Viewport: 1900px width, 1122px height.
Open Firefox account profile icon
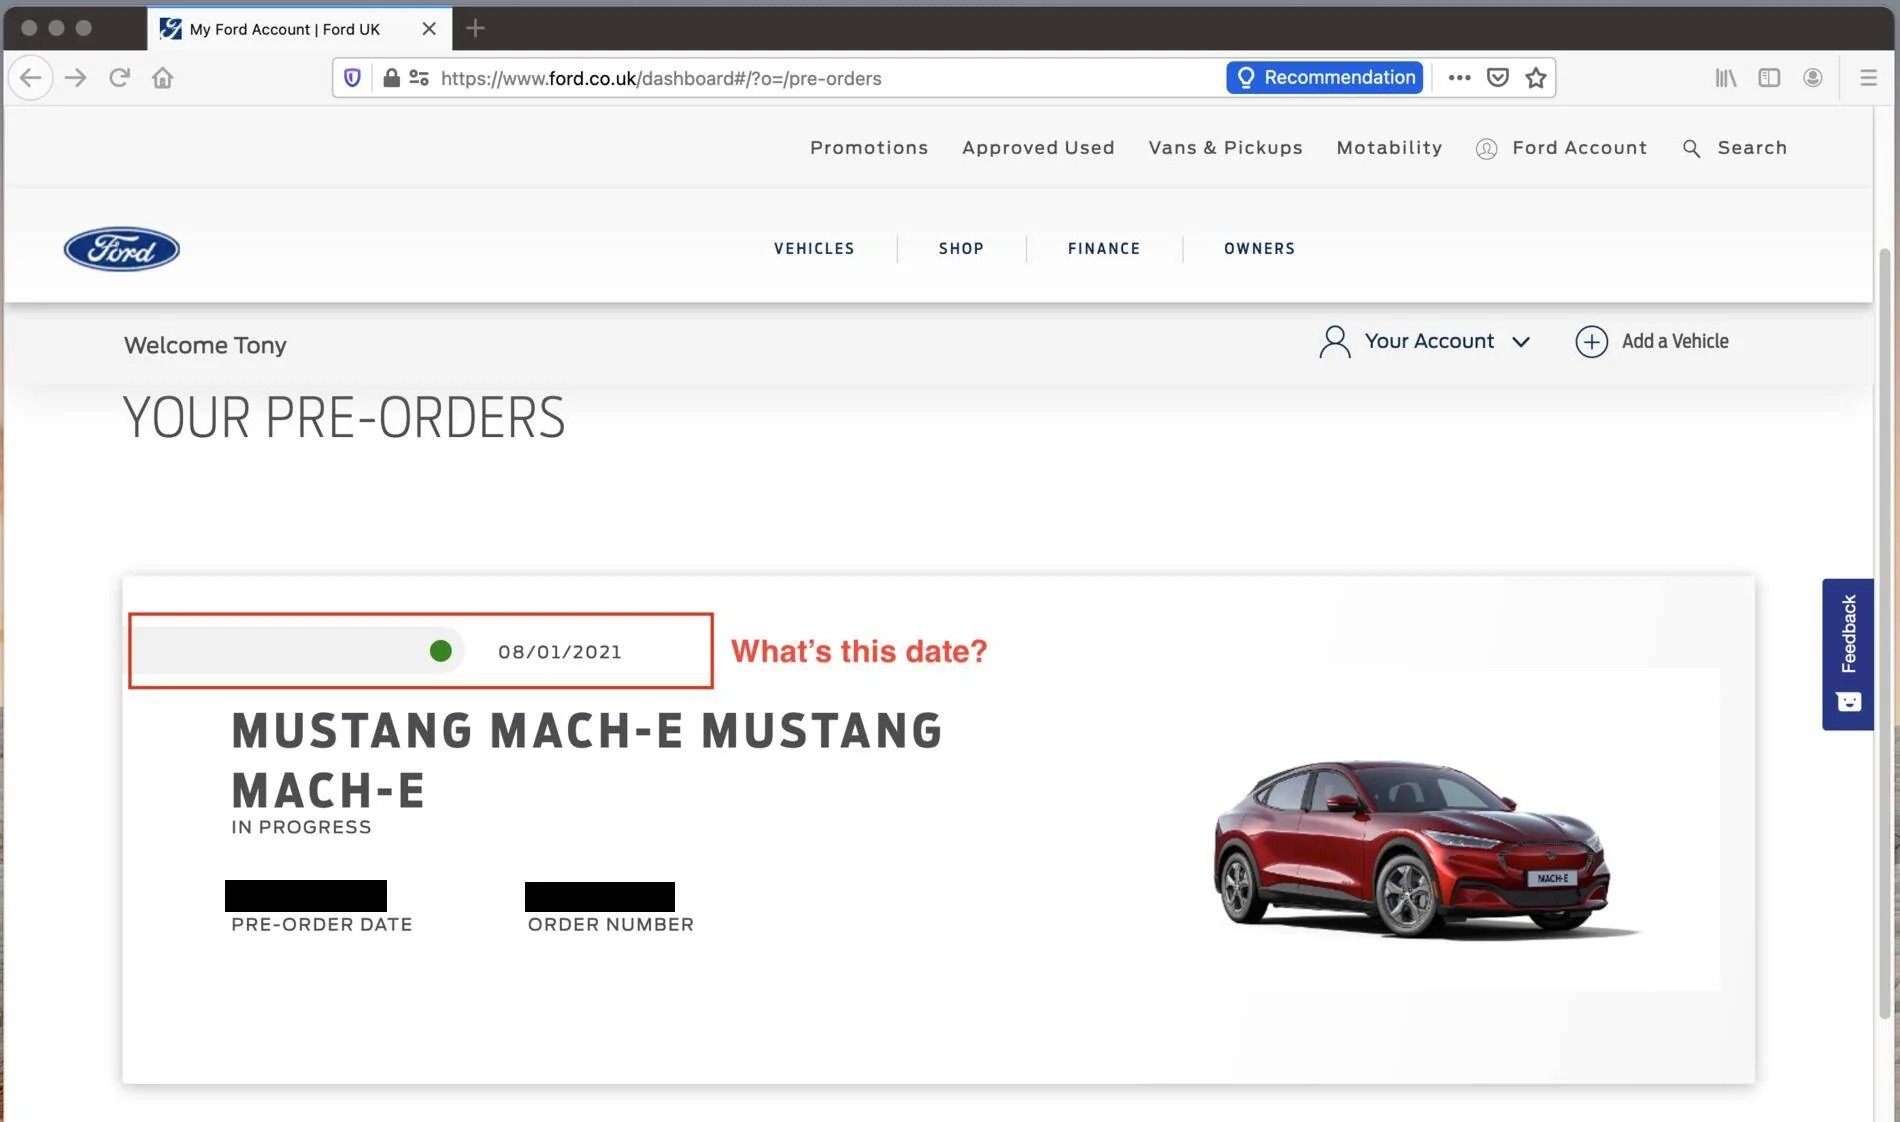(1812, 78)
